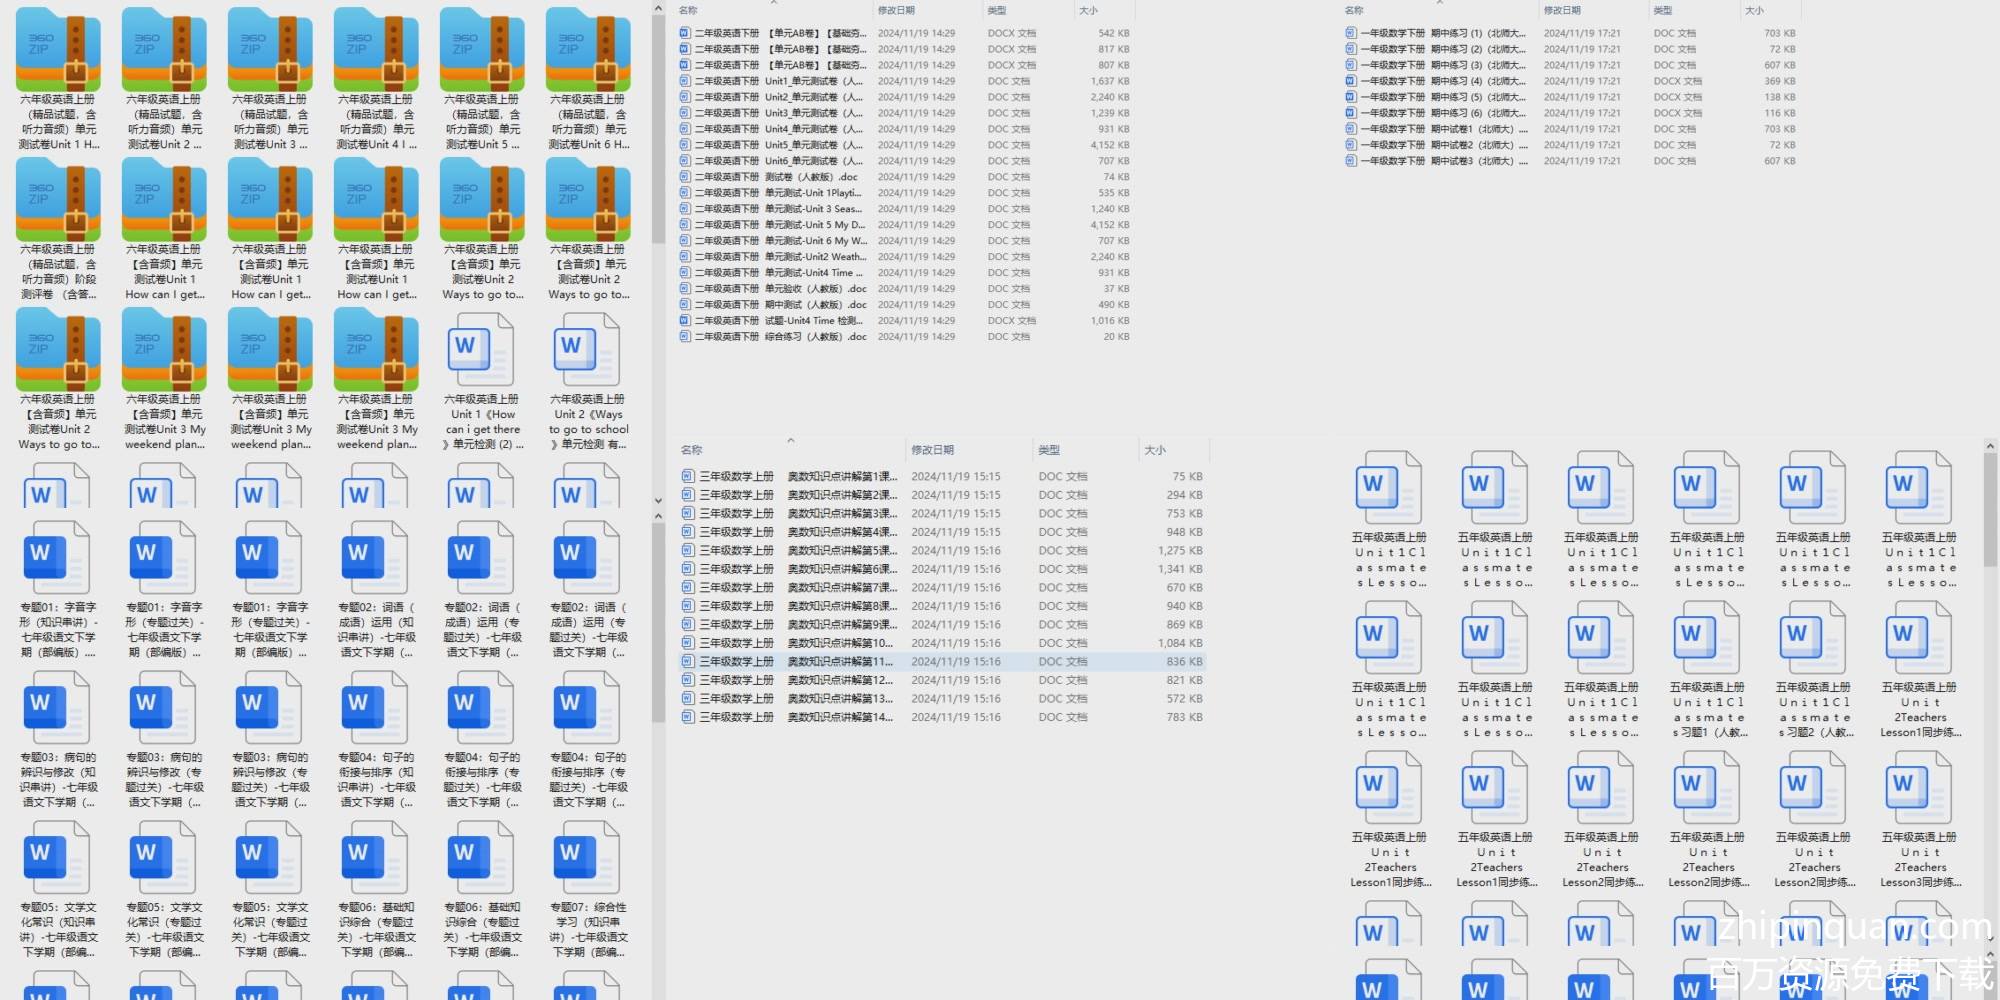Open Word file Unit 2《Ways to go to school》
The width and height of the screenshot is (2000, 1000).
pos(588,350)
